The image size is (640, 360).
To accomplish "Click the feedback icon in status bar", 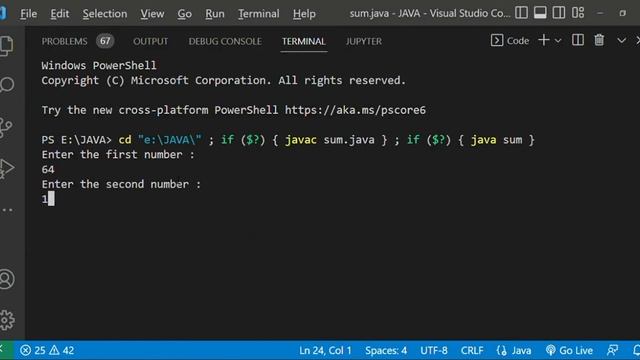I will (x=612, y=350).
